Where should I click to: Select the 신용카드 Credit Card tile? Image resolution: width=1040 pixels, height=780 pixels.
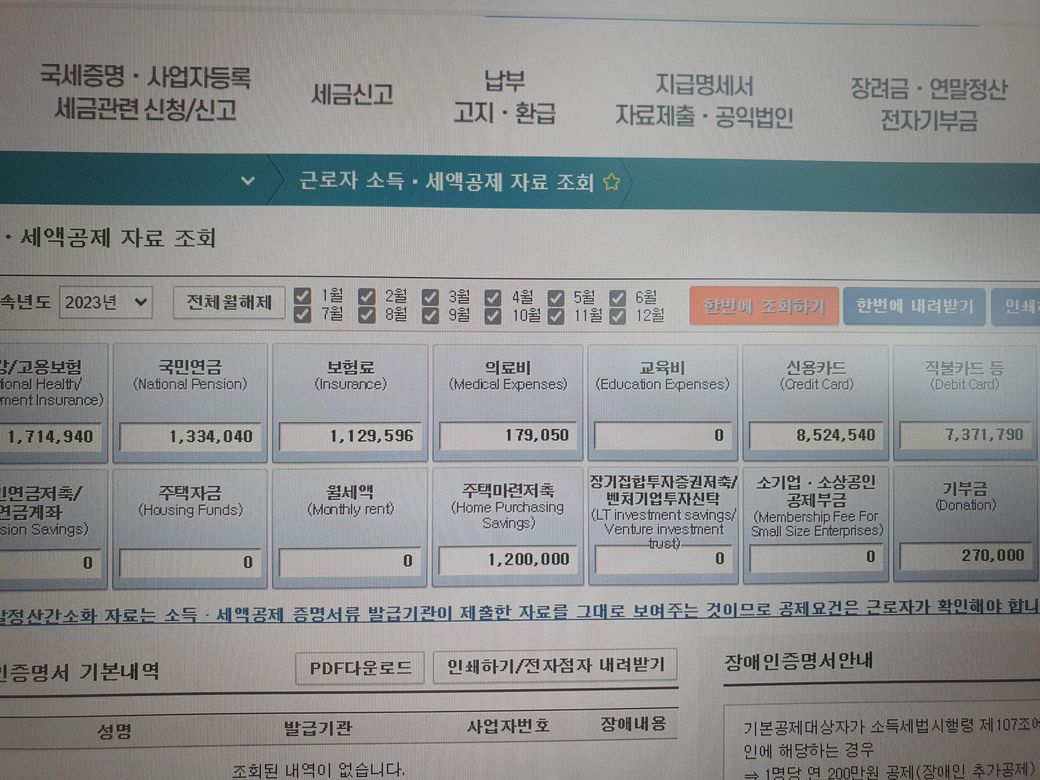coord(816,401)
